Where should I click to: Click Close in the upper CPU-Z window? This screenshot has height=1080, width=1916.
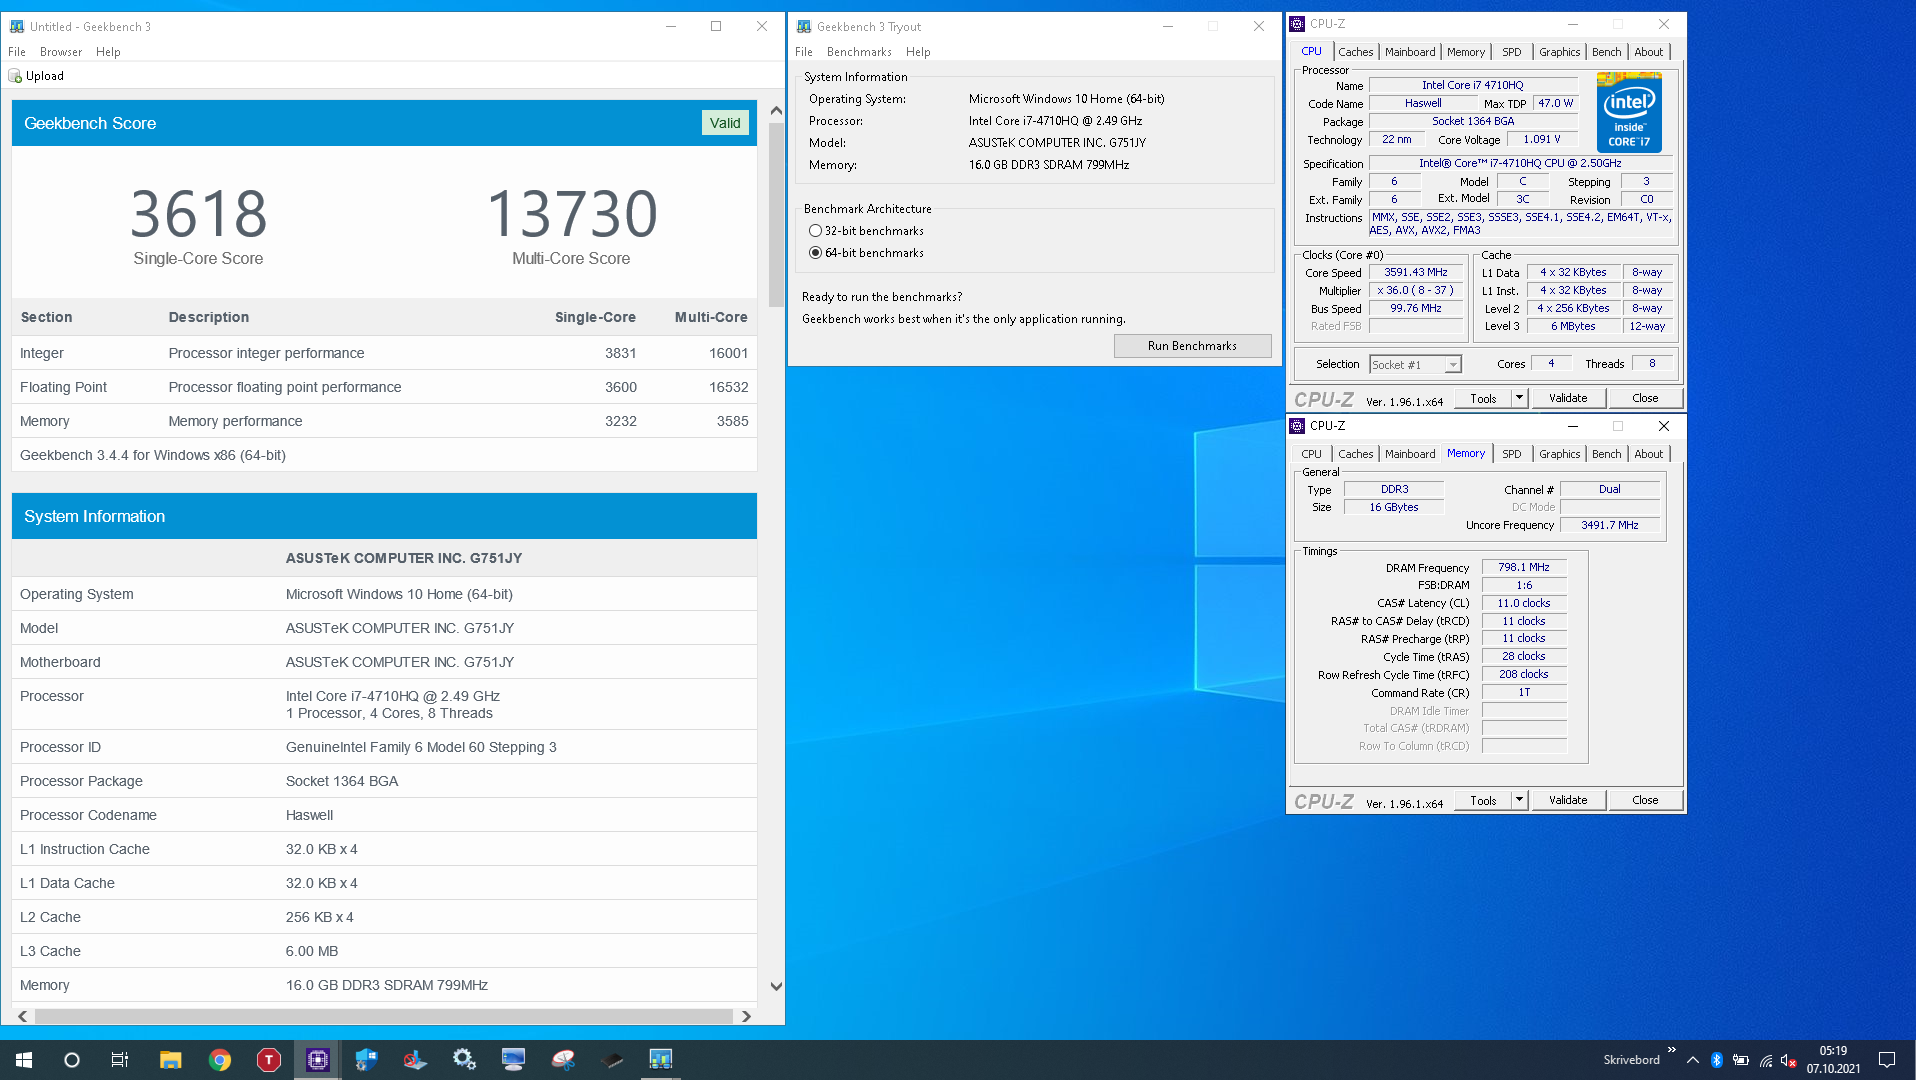click(1645, 398)
